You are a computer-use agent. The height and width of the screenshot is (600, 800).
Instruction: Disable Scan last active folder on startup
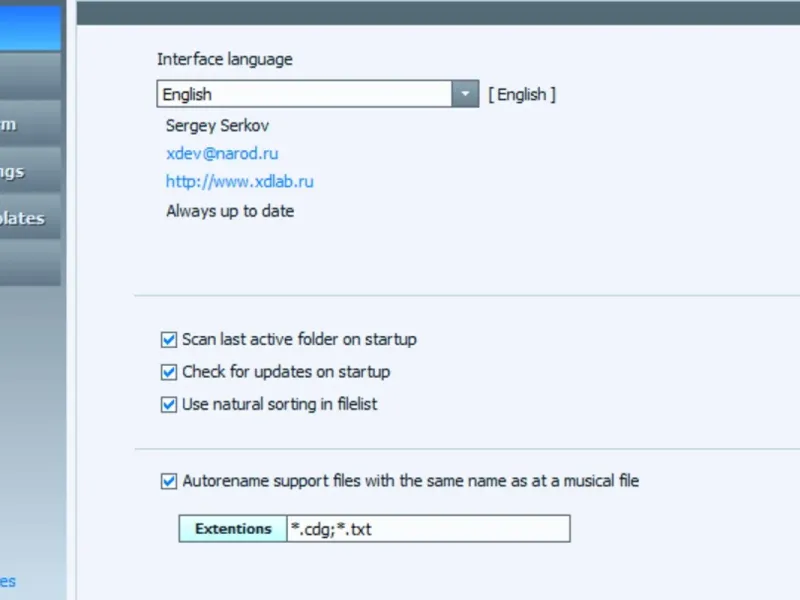[169, 340]
